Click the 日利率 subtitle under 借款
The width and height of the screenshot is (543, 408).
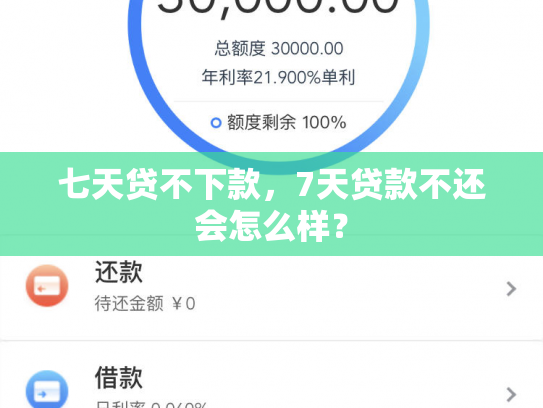click(x=151, y=405)
